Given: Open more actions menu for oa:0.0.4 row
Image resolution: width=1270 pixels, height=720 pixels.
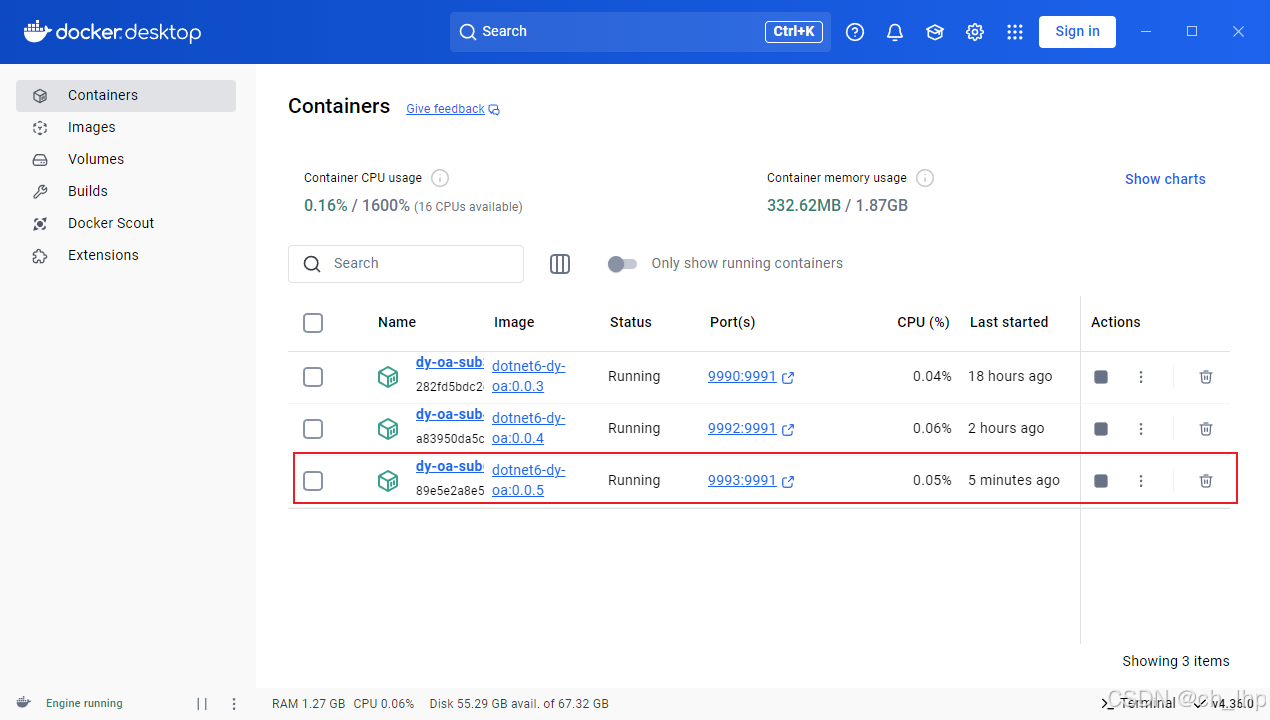Looking at the screenshot, I should click(1141, 429).
